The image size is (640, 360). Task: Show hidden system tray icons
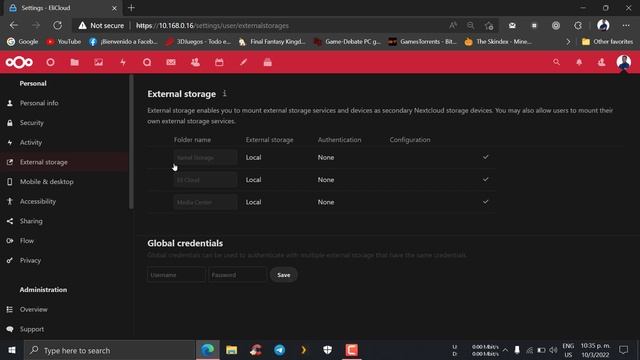505,350
